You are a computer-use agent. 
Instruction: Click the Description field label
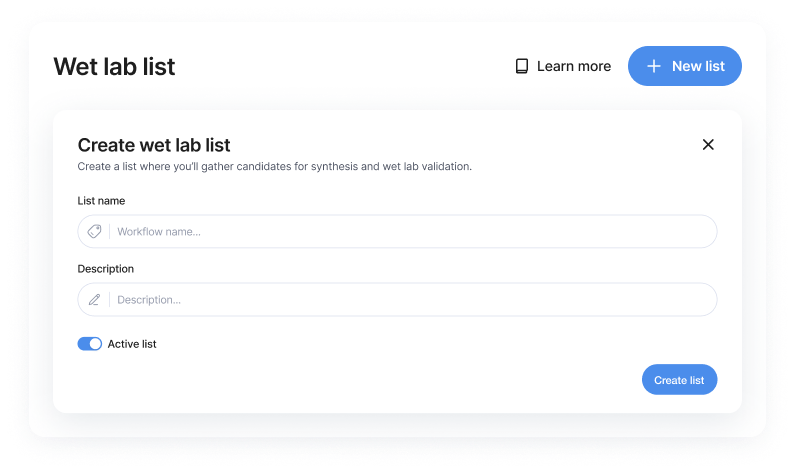(105, 269)
